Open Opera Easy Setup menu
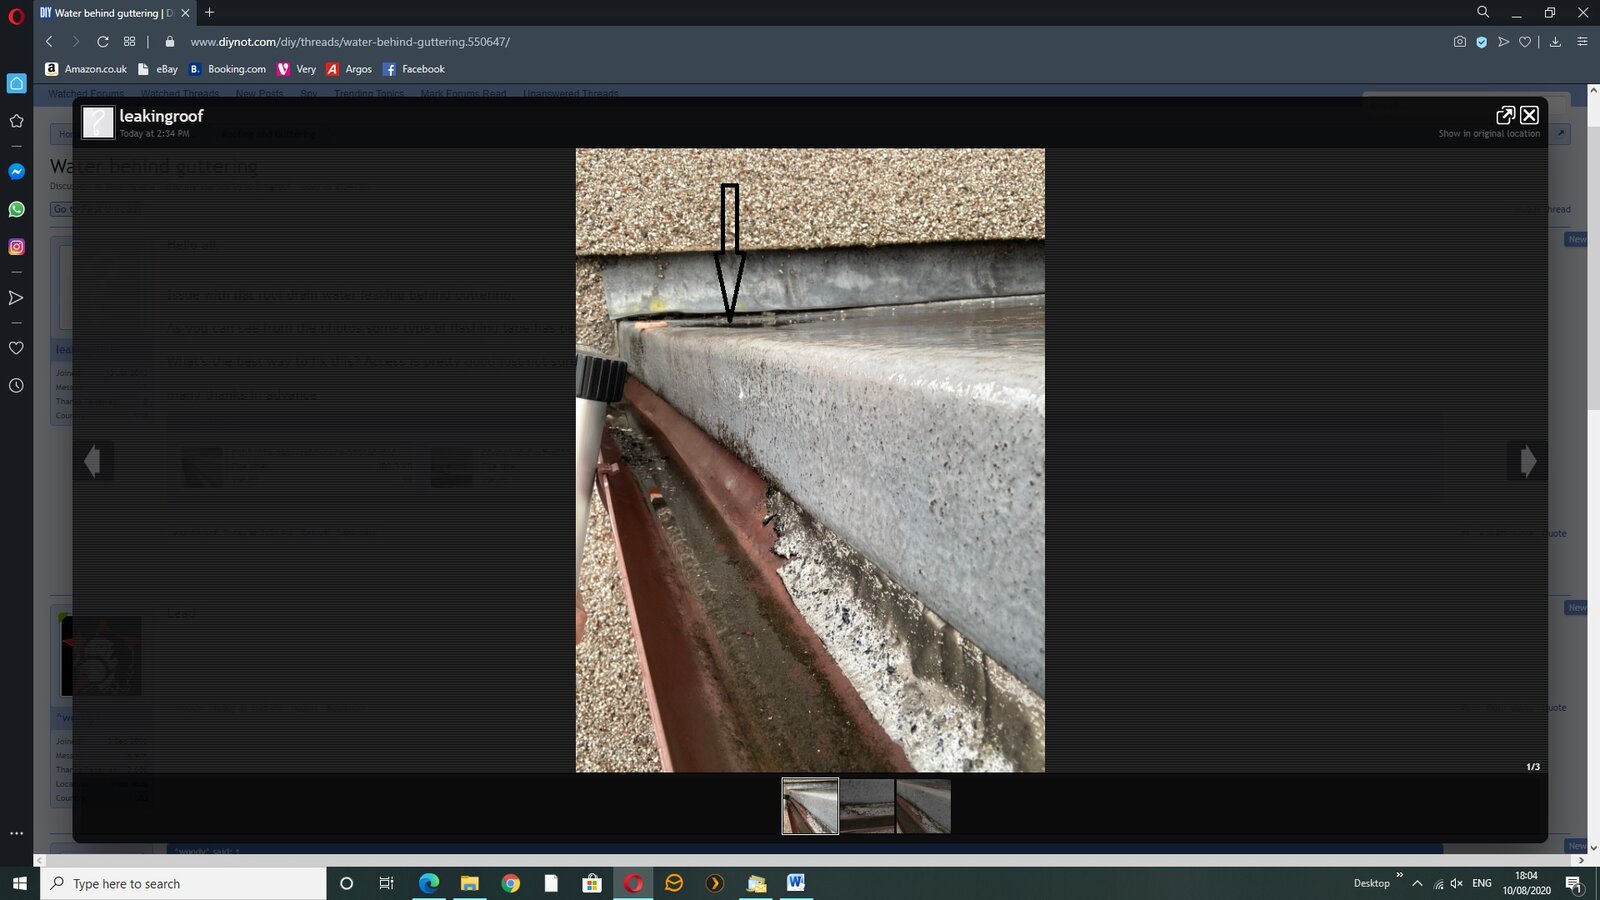 1582,42
